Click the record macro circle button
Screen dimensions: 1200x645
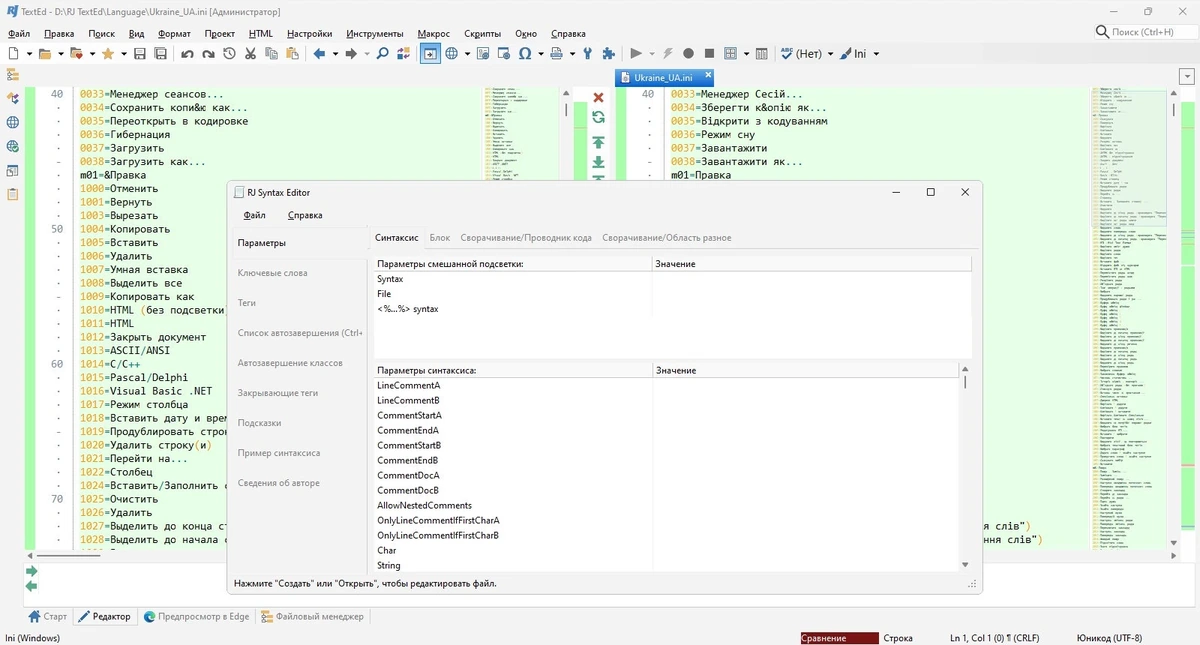coord(688,54)
